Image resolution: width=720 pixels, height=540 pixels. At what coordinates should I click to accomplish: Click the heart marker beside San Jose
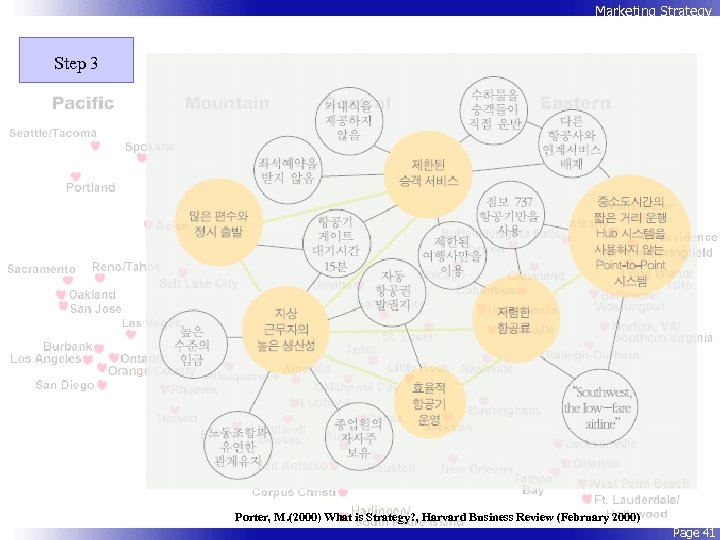(x=63, y=306)
